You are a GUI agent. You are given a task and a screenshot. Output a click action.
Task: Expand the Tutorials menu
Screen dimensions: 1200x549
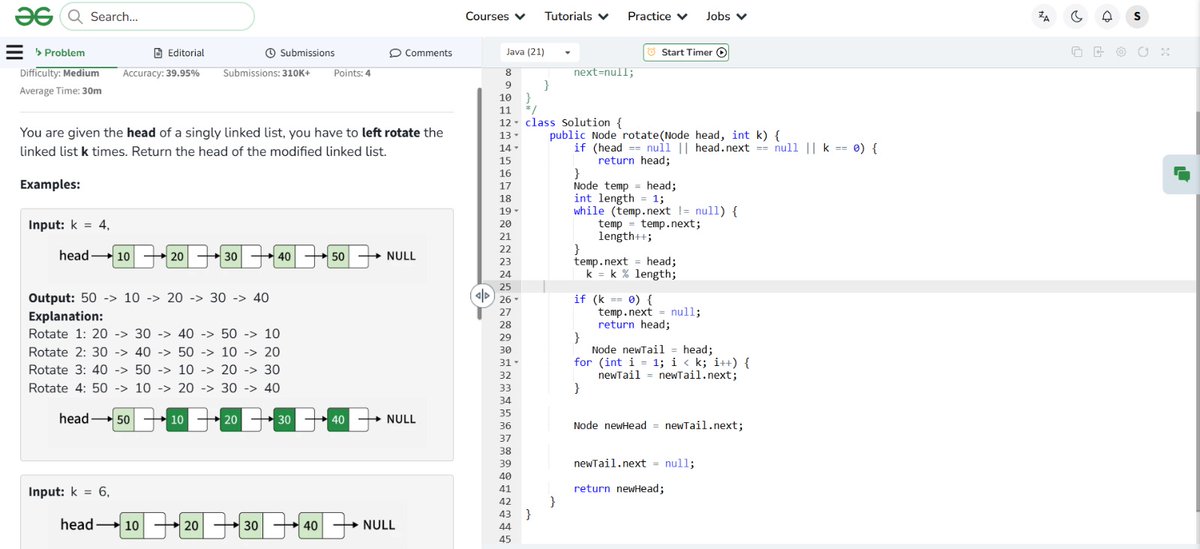pyautogui.click(x=576, y=16)
